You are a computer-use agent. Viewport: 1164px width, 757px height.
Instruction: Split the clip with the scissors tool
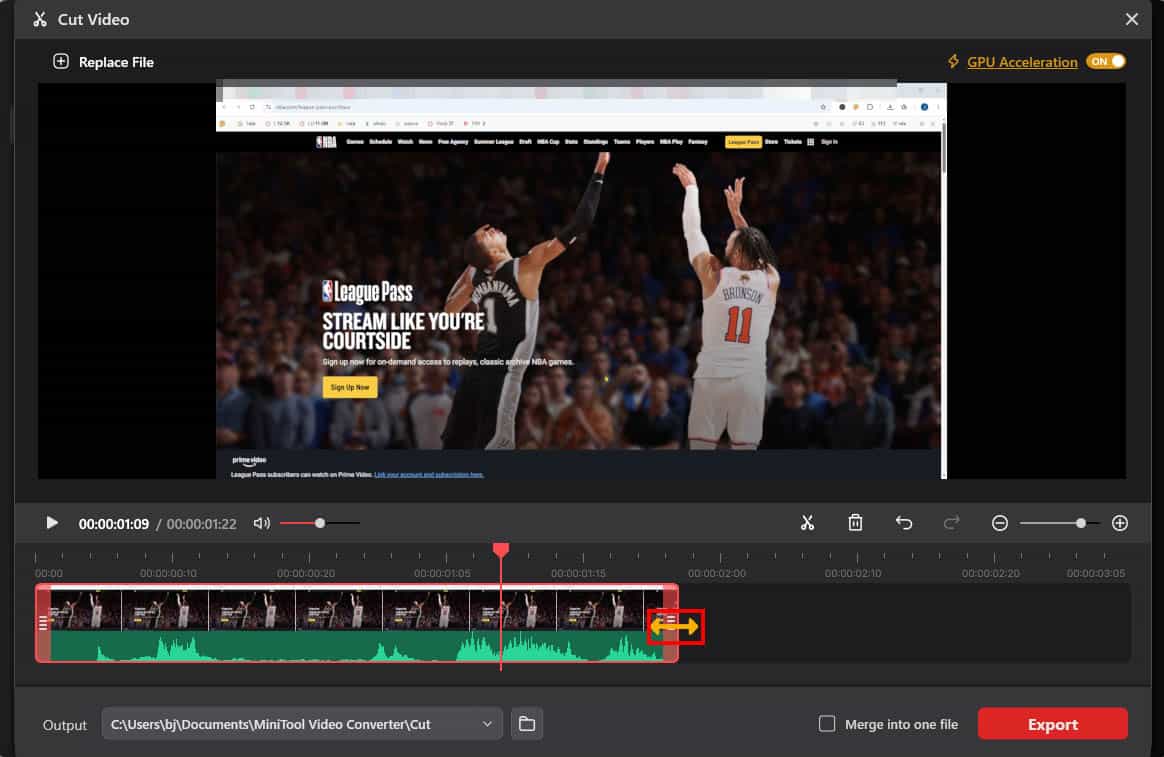click(x=807, y=523)
